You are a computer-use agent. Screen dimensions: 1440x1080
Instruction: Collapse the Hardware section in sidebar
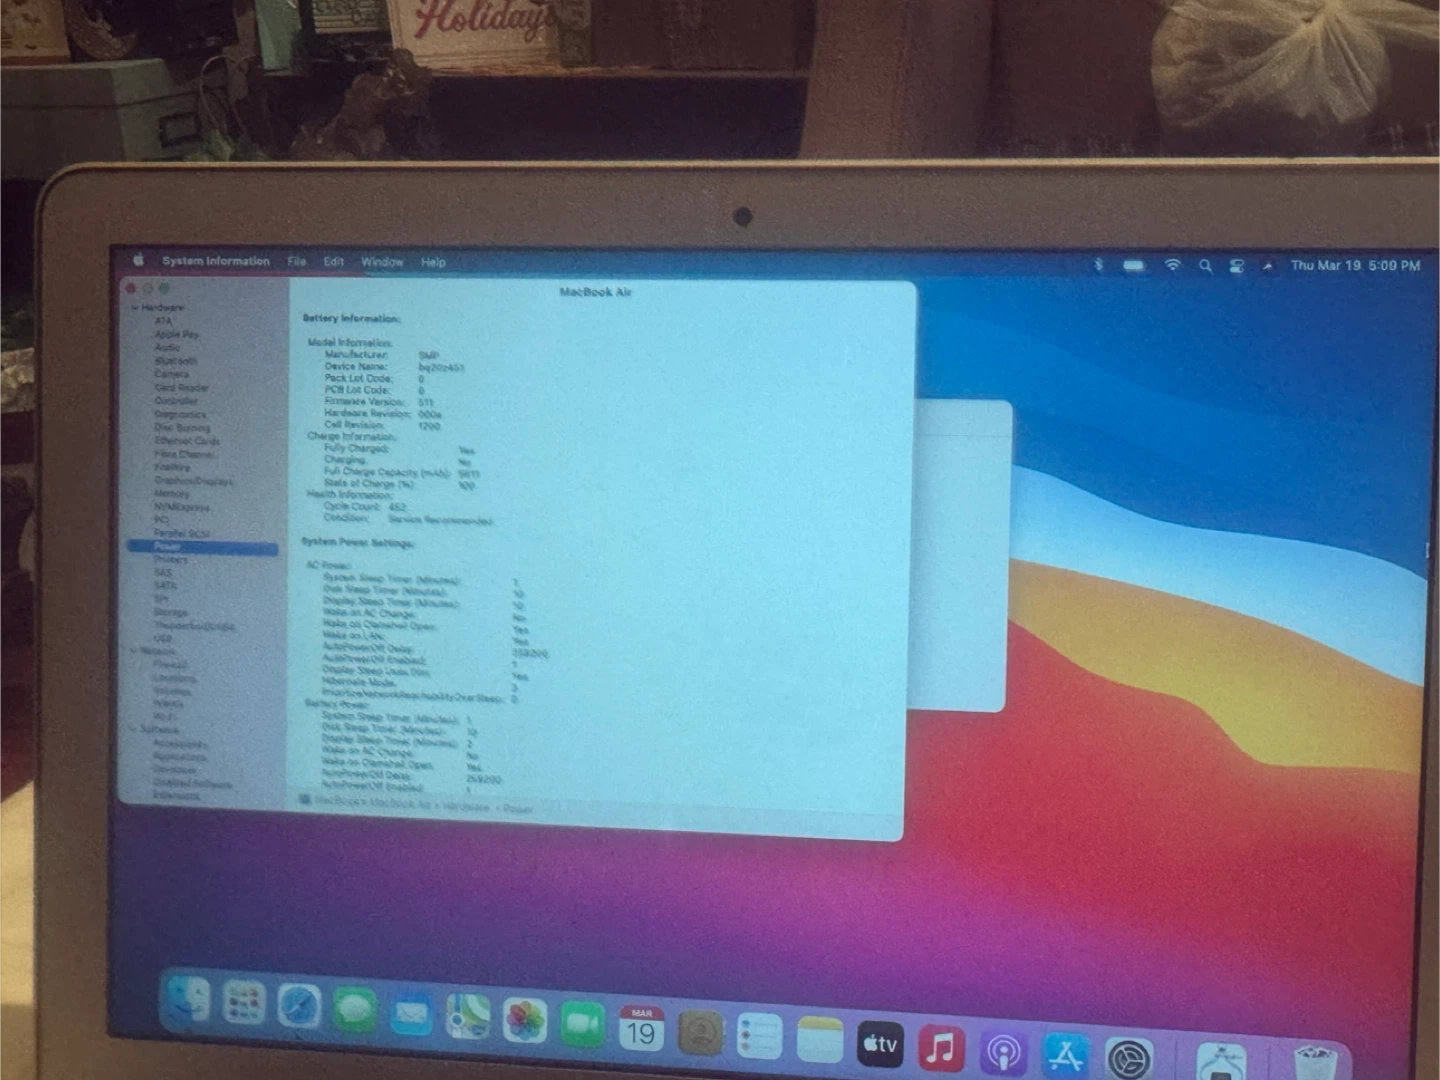pyautogui.click(x=135, y=308)
